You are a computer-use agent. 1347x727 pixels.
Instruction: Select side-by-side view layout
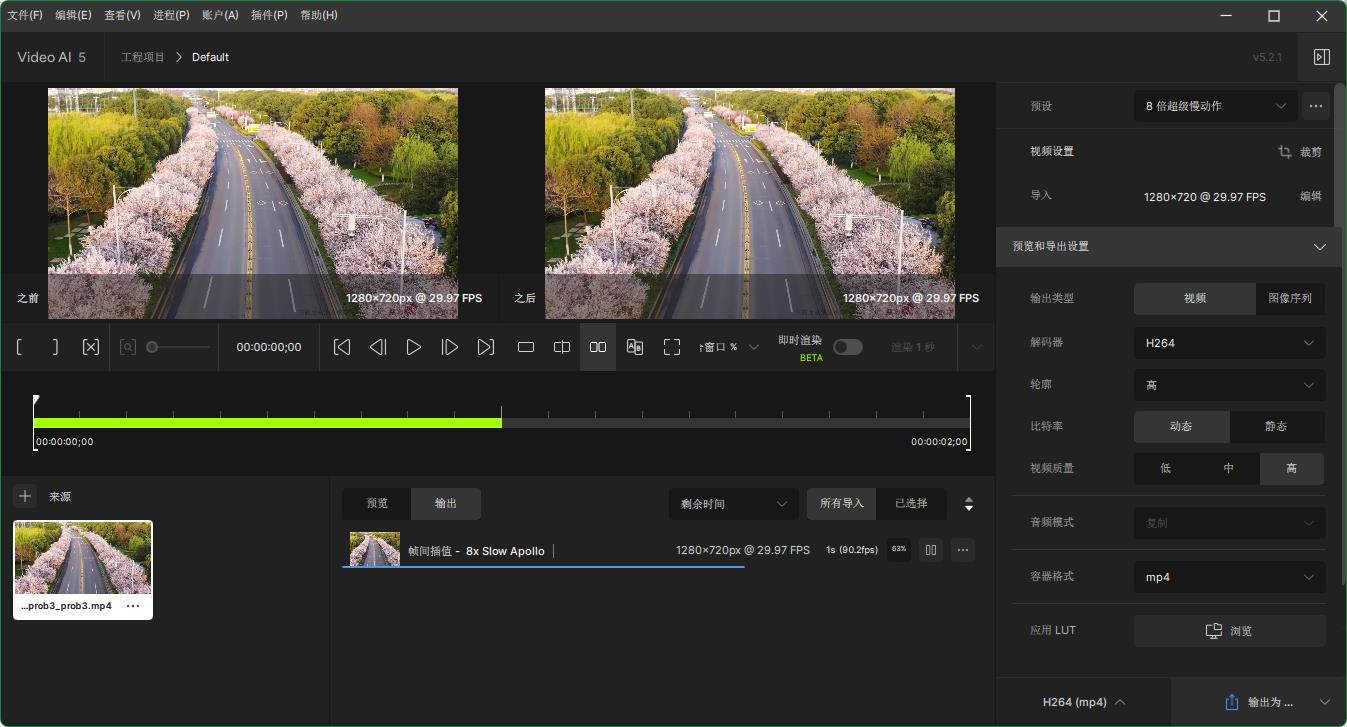point(598,347)
